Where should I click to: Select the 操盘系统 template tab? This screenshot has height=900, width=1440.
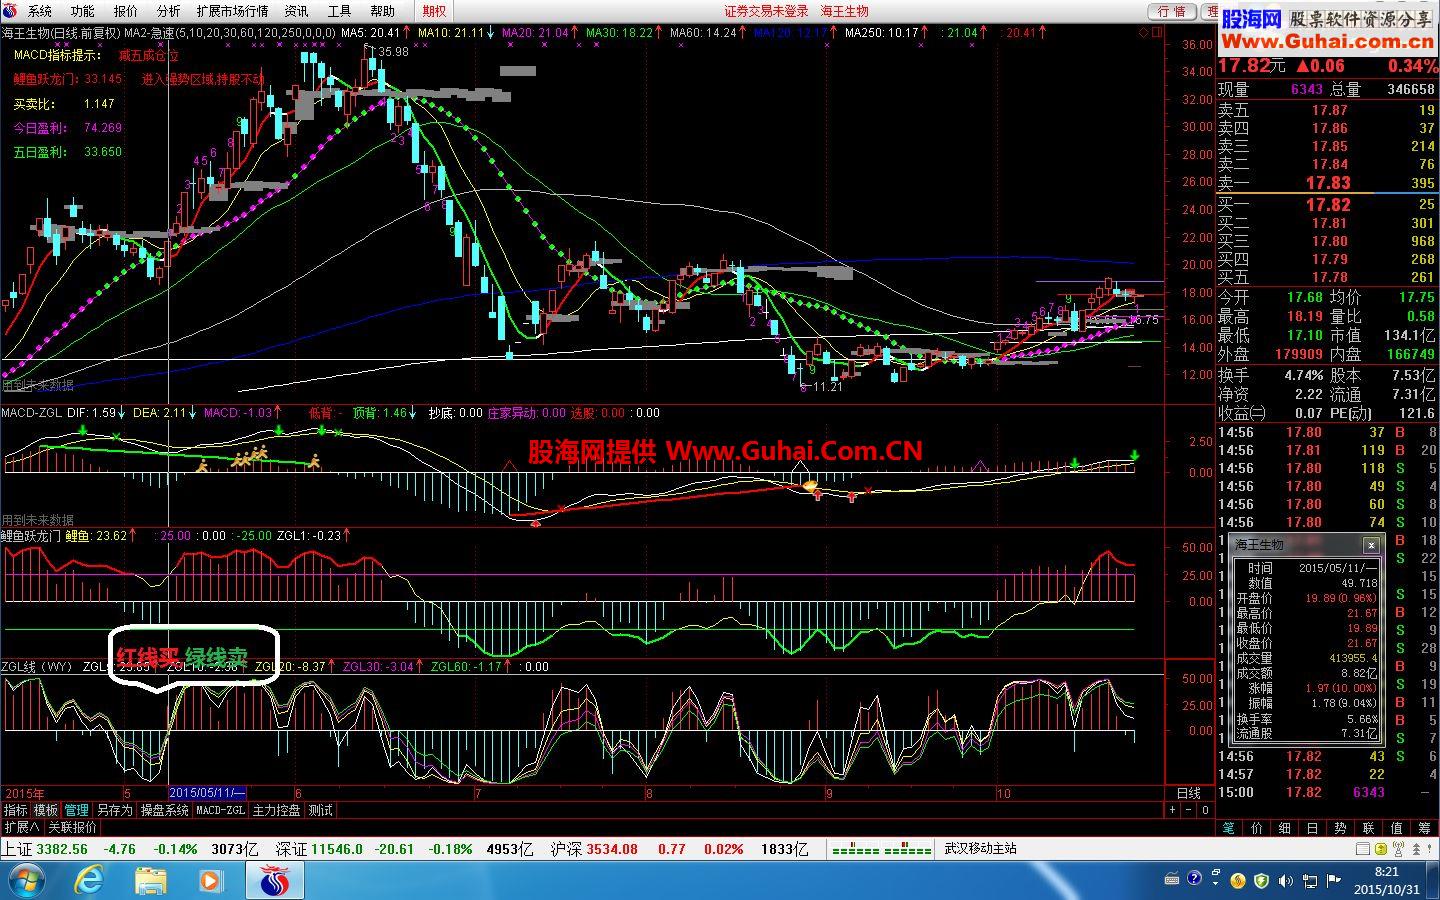164,810
